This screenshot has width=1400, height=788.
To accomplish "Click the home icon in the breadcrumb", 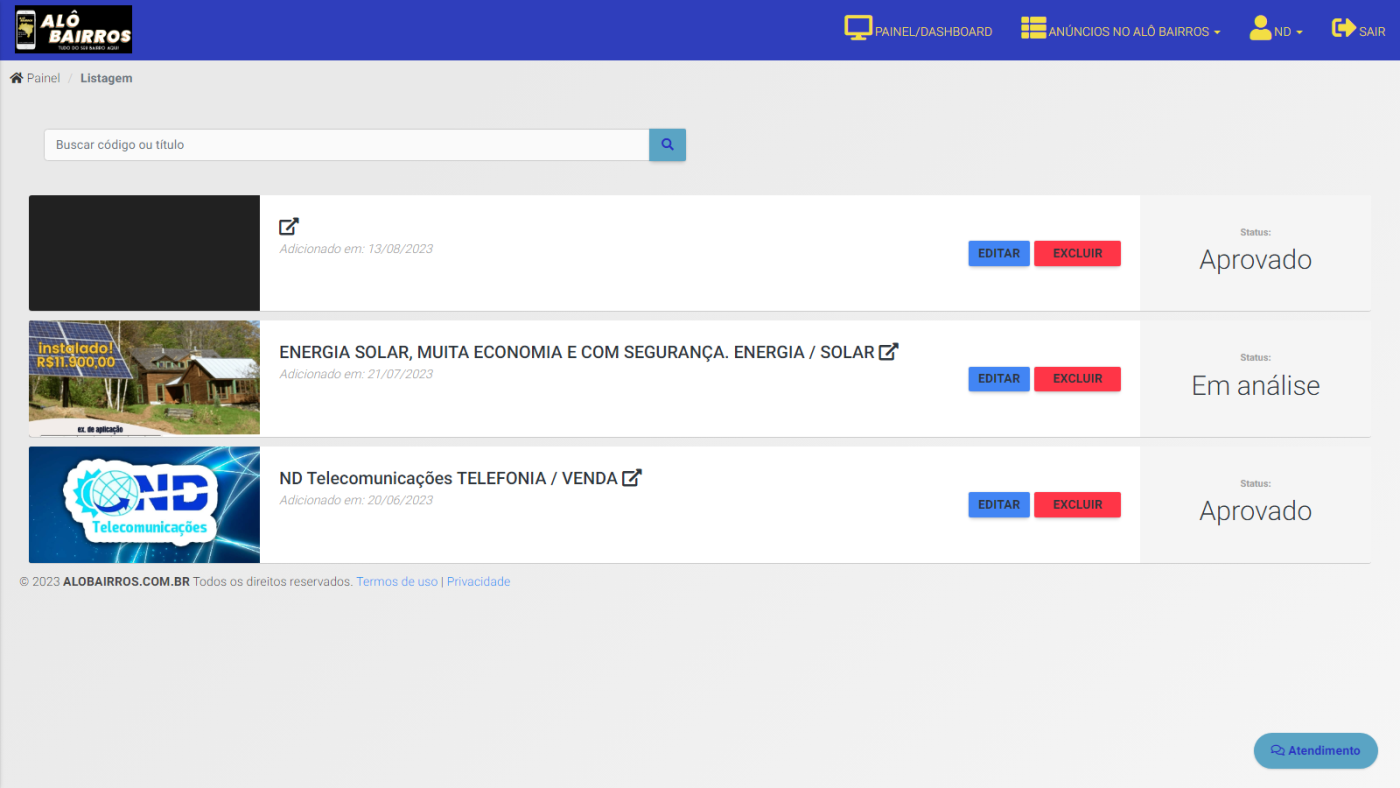I will (x=16, y=78).
